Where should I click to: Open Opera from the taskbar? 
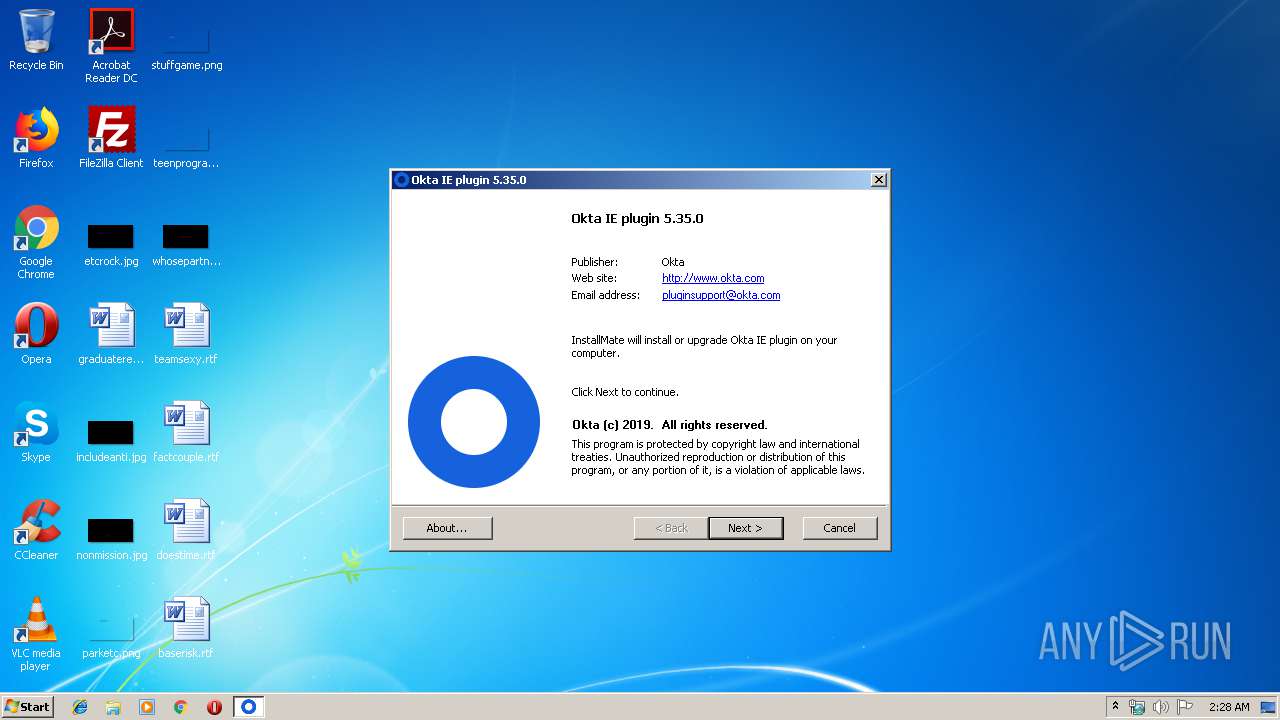coord(214,707)
